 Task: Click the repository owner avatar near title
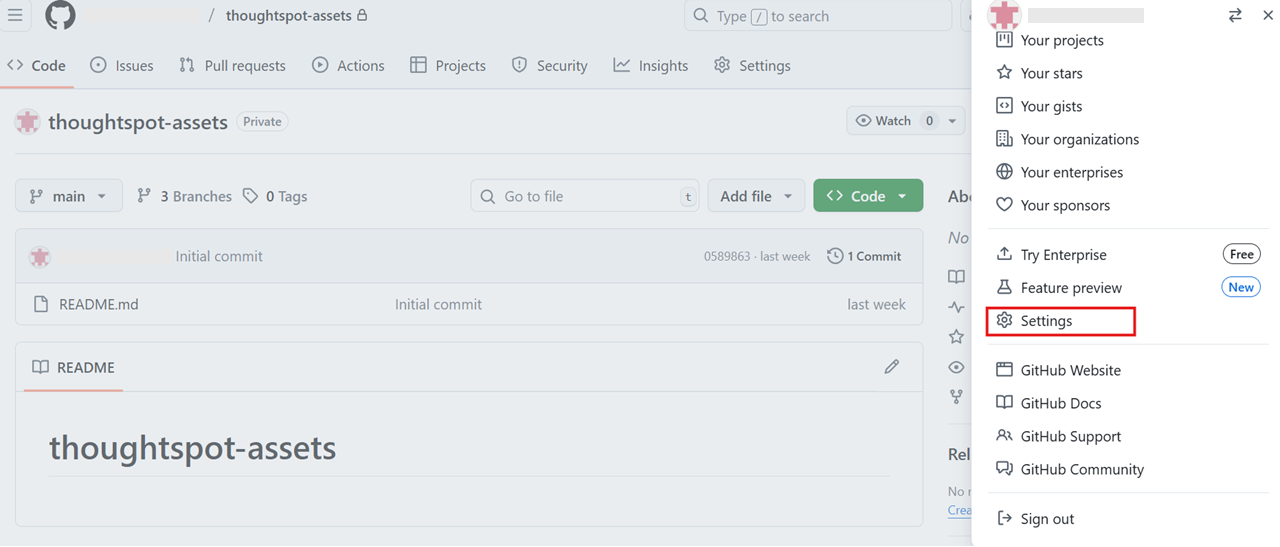click(27, 122)
